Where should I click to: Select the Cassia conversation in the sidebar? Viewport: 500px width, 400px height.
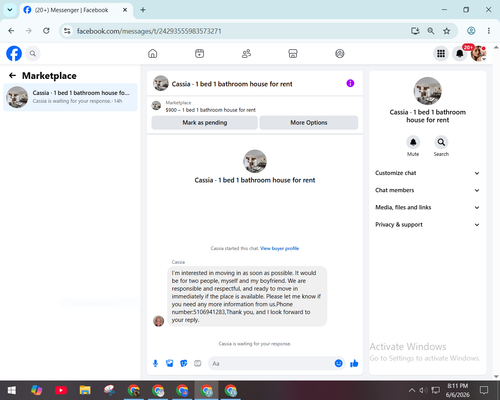(70, 97)
